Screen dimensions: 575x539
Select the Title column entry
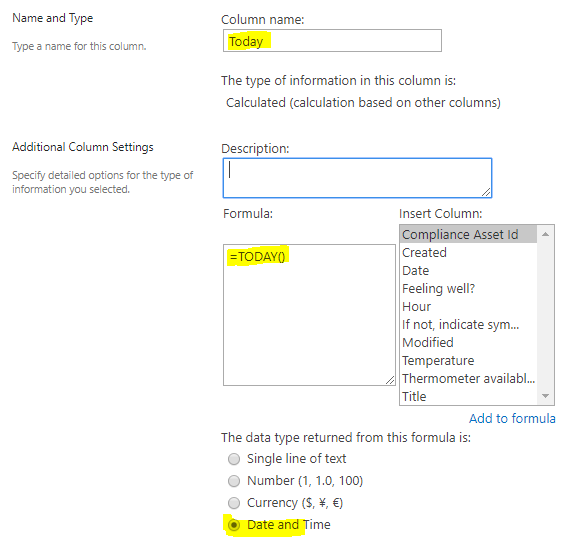(x=468, y=396)
